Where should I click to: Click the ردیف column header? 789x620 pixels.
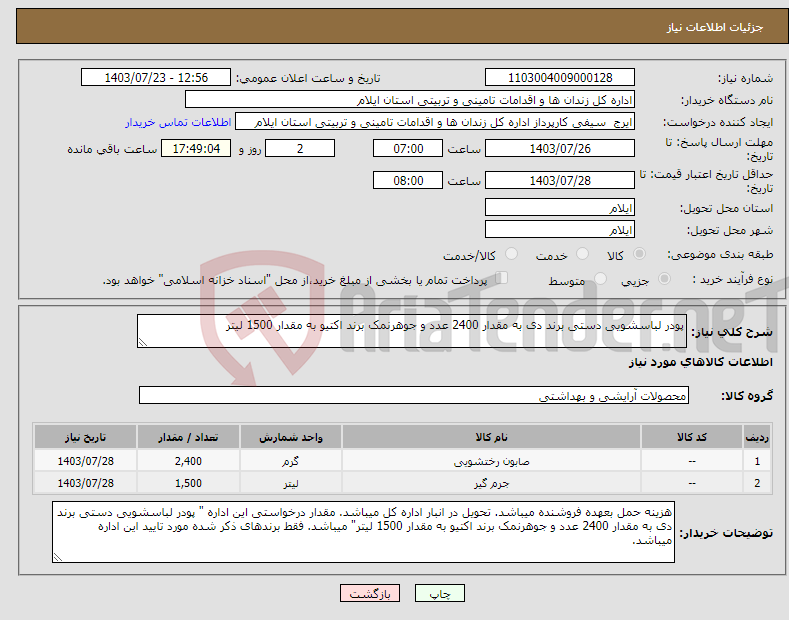757,437
